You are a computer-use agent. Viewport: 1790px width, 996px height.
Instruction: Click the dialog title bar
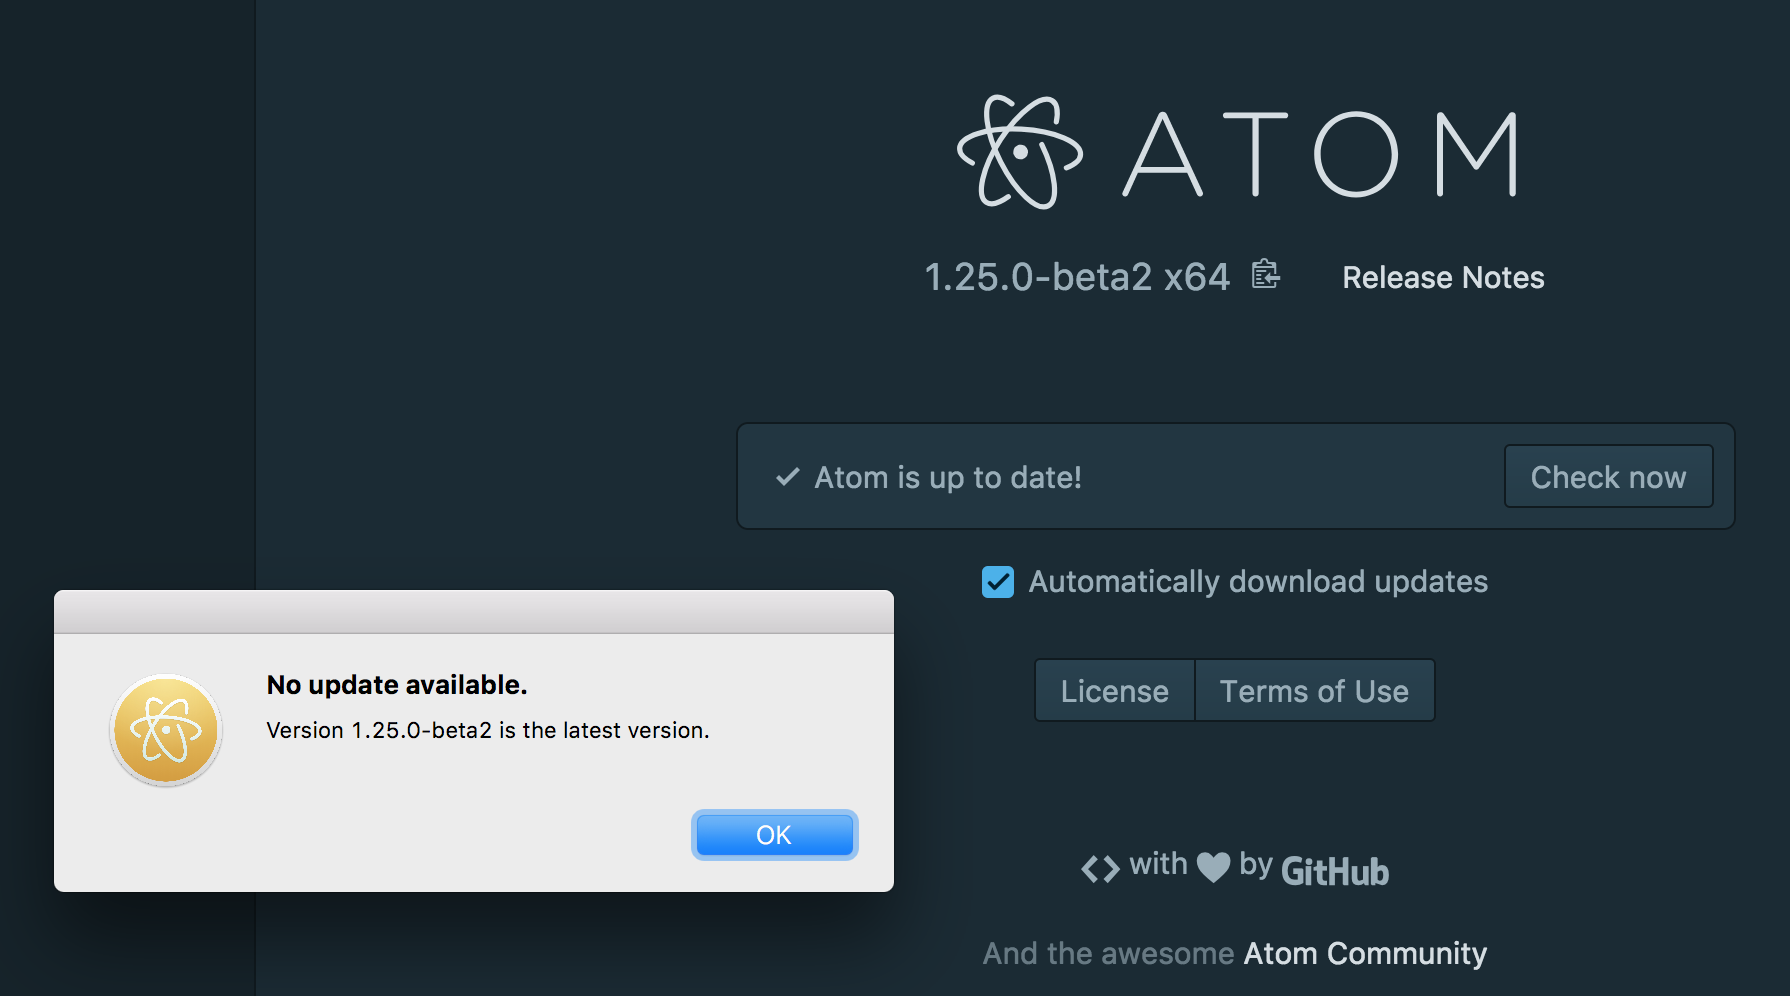pyautogui.click(x=474, y=612)
